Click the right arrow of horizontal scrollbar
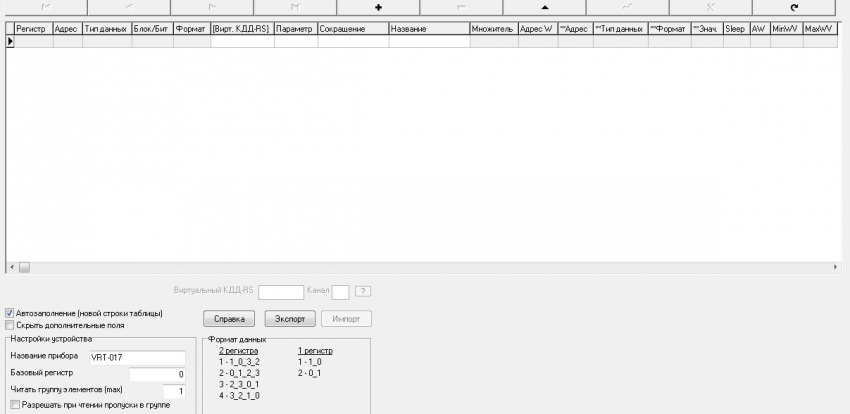 (836, 267)
